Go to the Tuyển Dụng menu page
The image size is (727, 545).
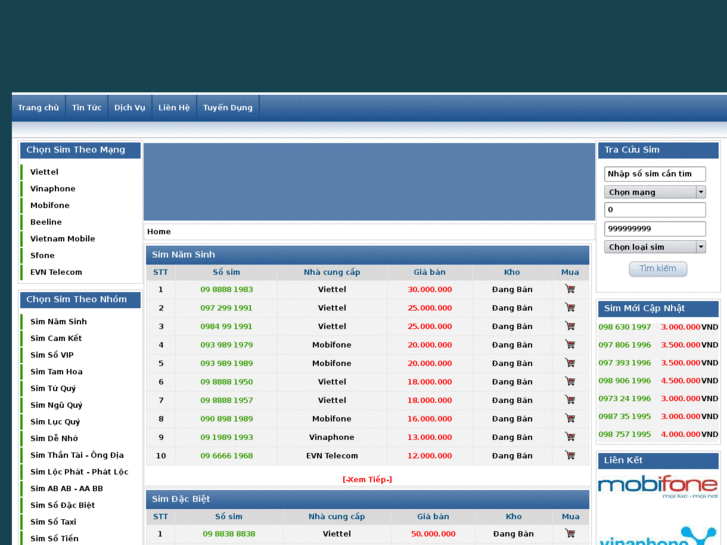click(227, 108)
